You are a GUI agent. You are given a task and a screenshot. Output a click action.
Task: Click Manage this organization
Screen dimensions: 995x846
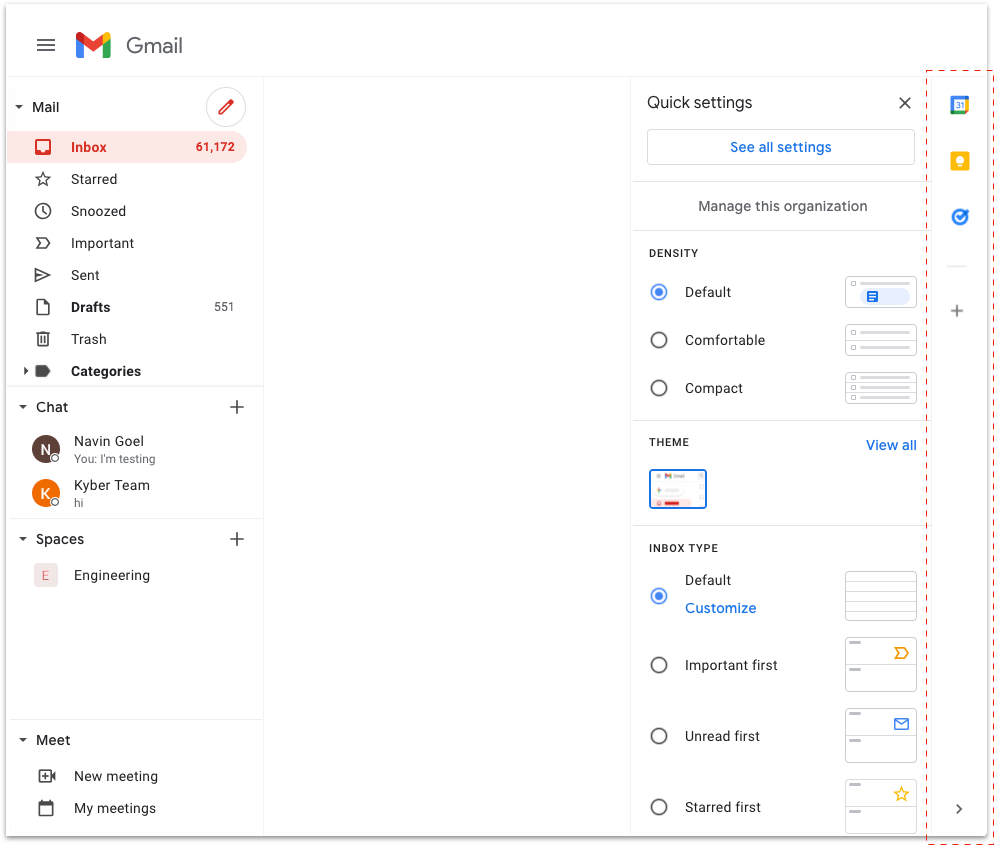click(x=782, y=206)
